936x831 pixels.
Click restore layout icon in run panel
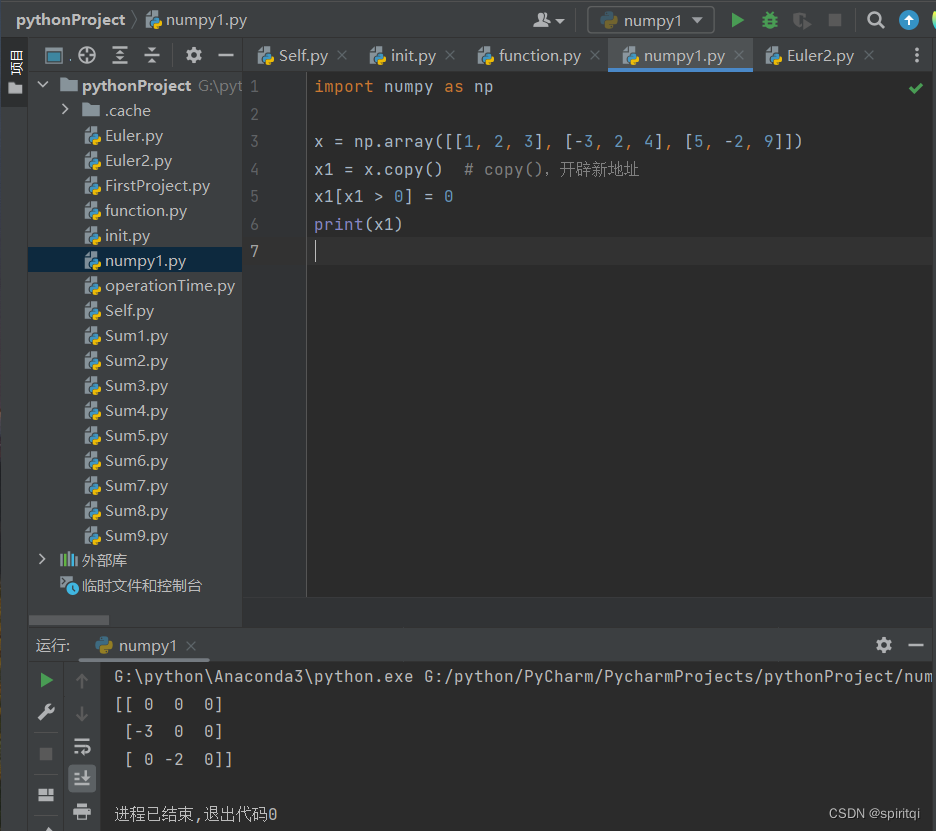coord(46,795)
